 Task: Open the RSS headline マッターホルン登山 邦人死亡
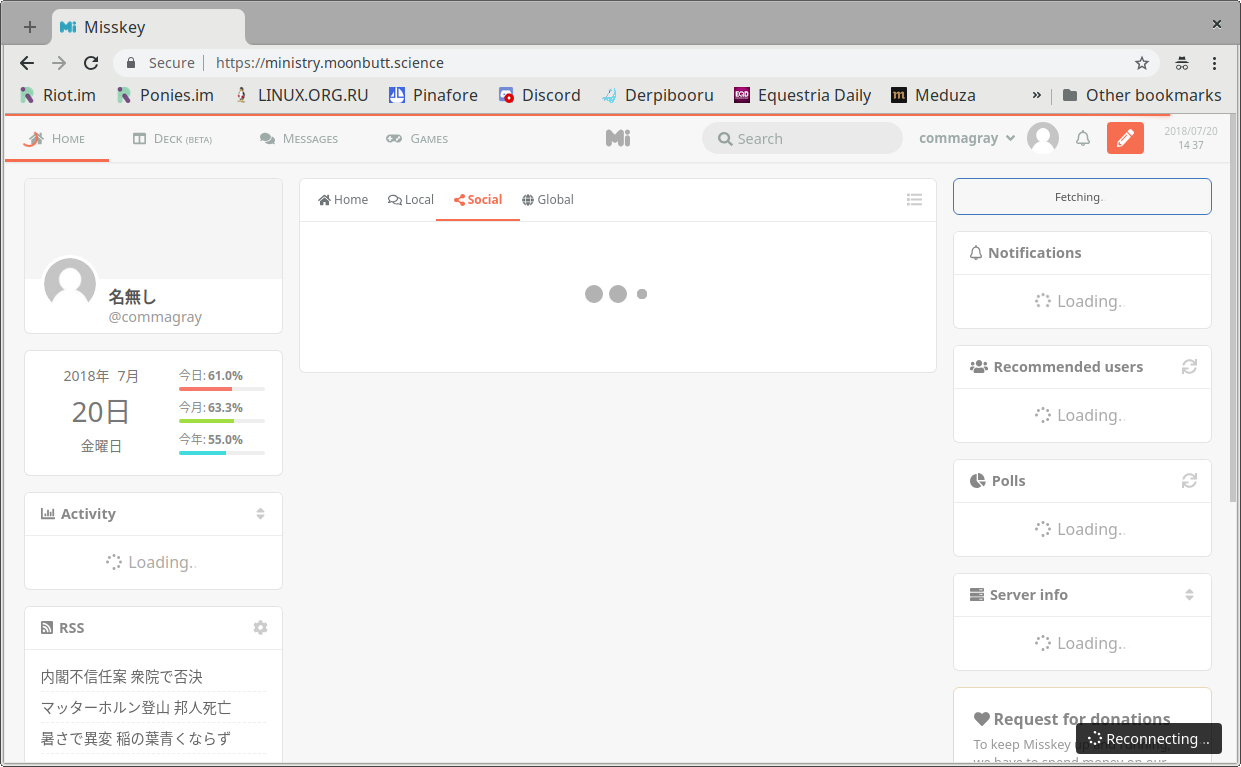(136, 708)
